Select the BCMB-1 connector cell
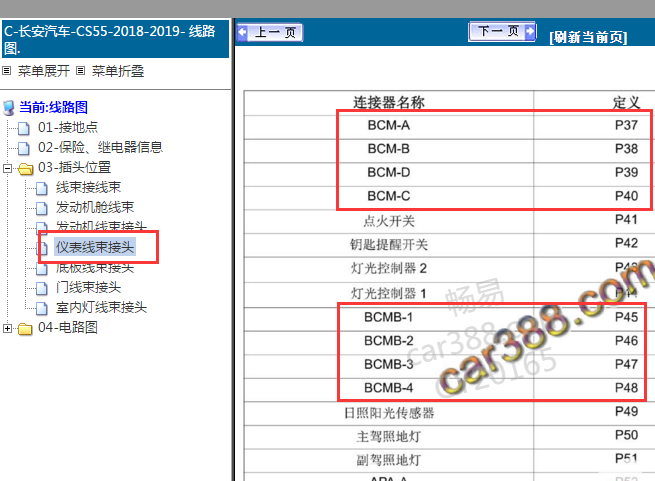 click(x=388, y=317)
